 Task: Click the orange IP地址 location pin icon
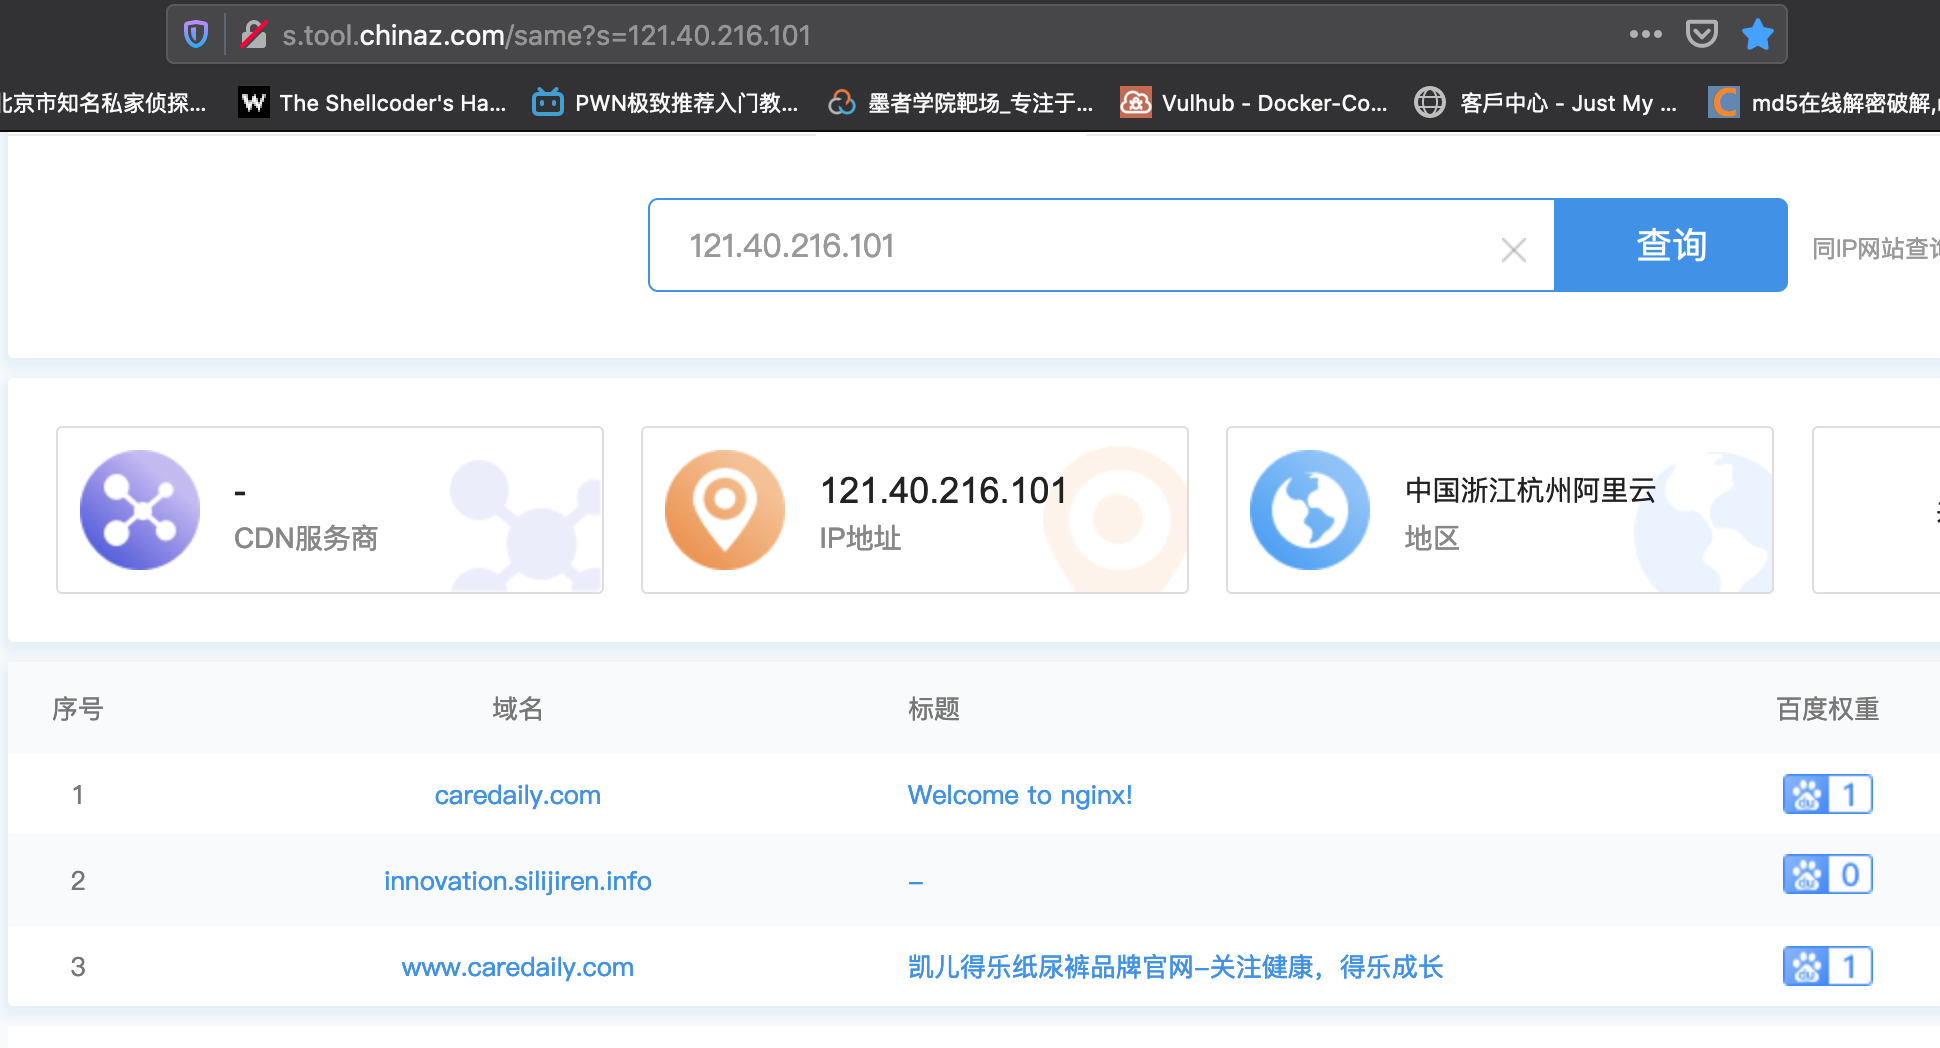pos(725,510)
